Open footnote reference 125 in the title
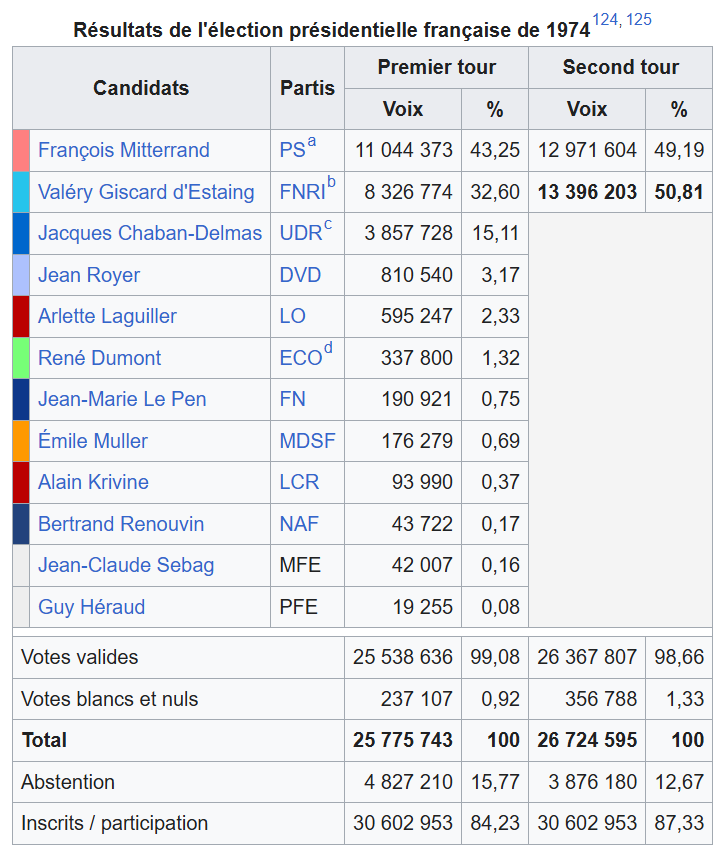Screen dimensions: 720x849 click(x=639, y=20)
